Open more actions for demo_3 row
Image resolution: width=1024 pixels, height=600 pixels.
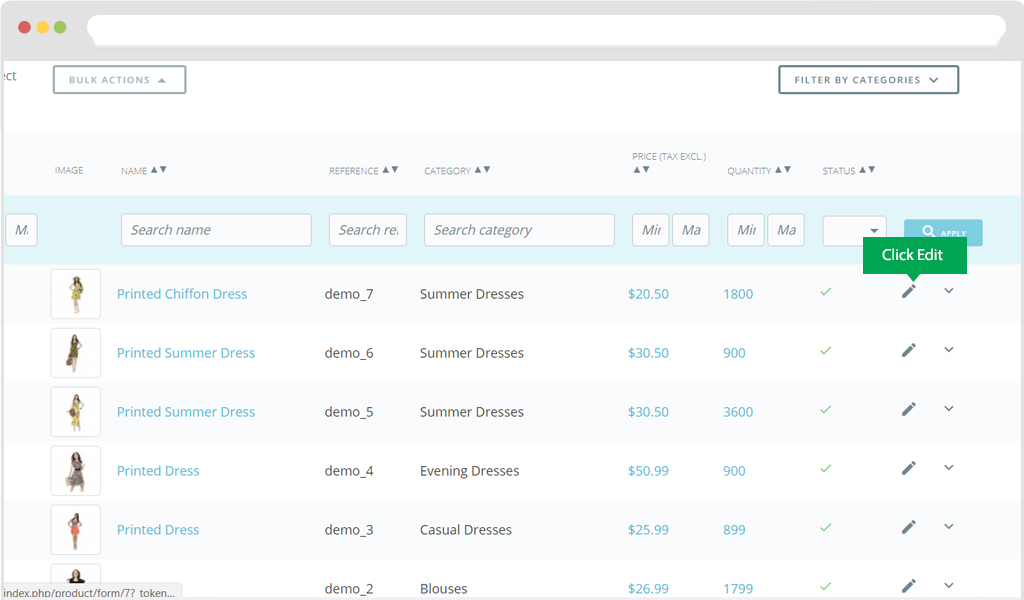[949, 526]
